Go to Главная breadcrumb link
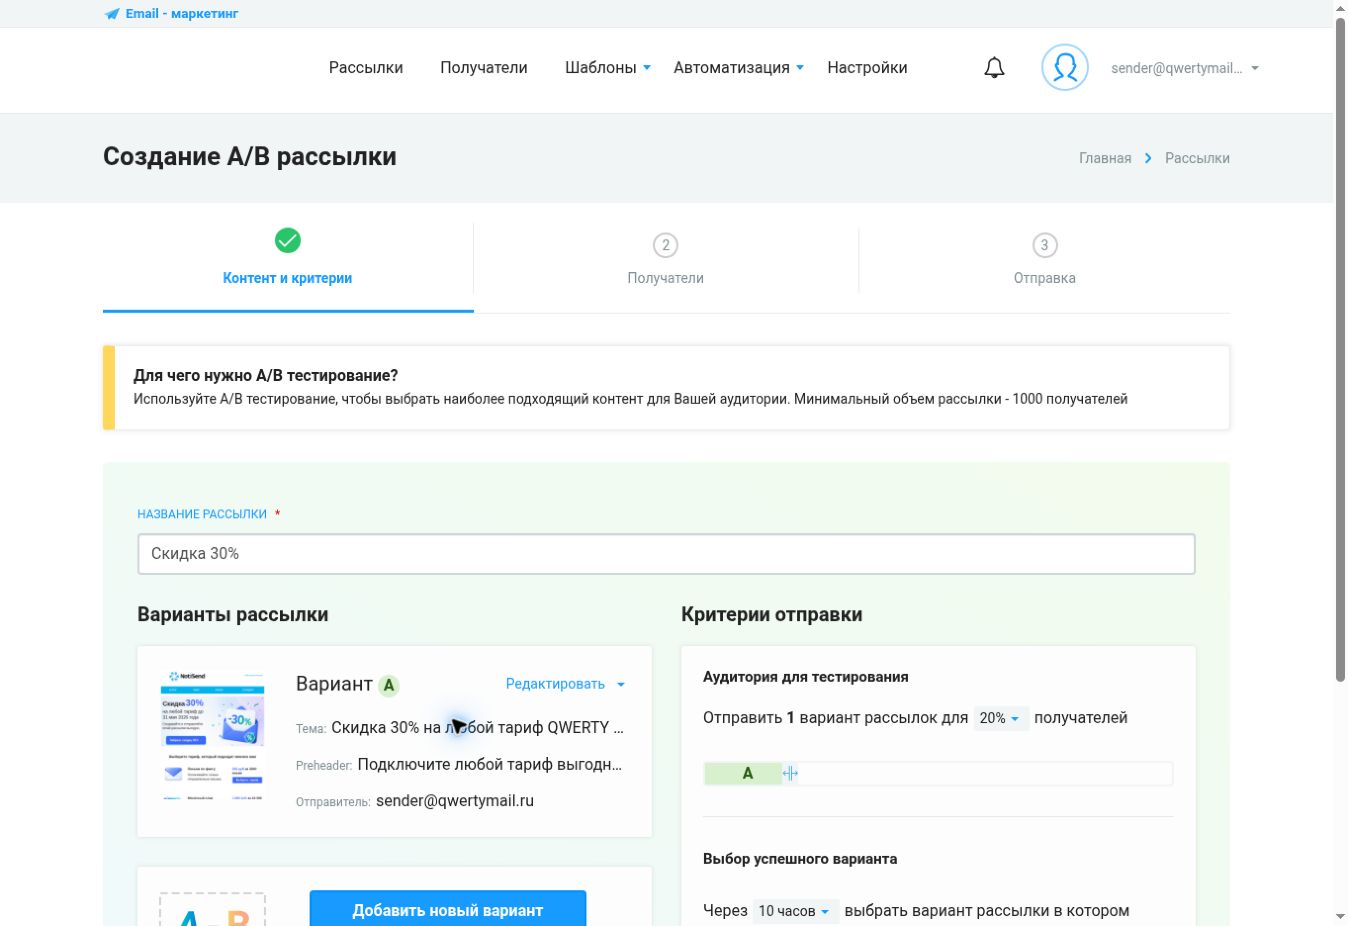 click(1105, 158)
